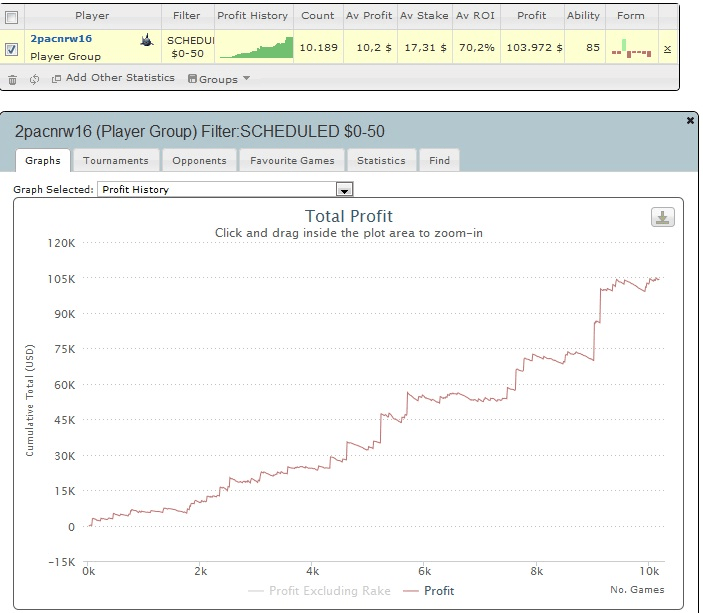Open the Opponents tab
The width and height of the screenshot is (703, 613).
click(x=199, y=161)
